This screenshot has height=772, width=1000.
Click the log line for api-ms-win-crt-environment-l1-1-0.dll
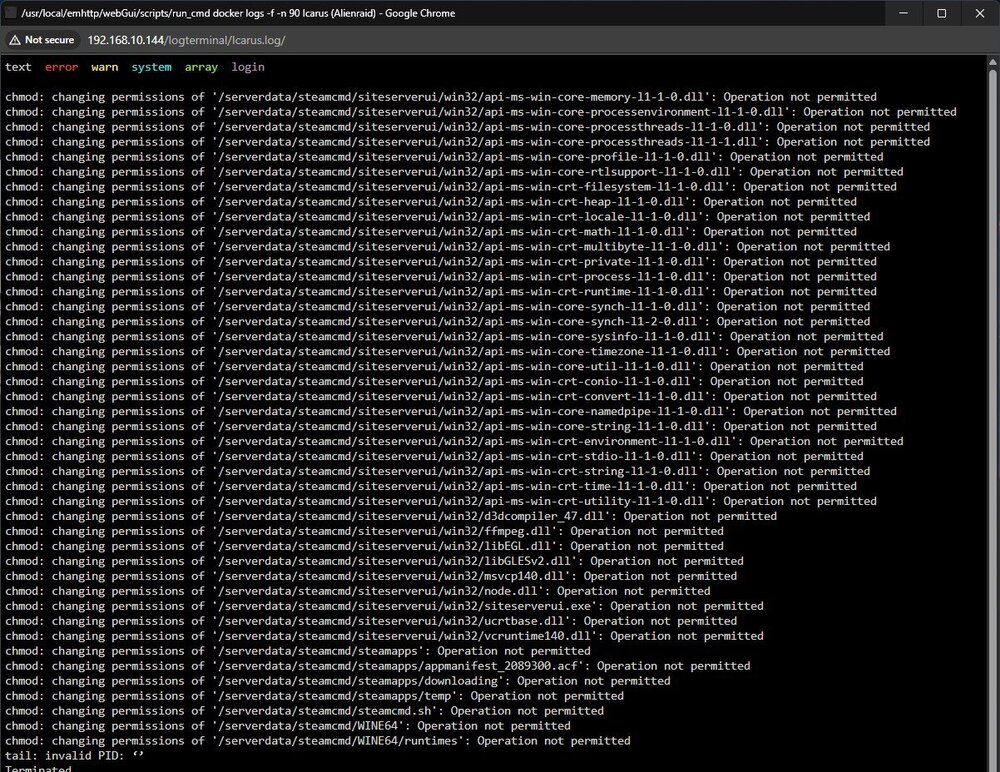tap(454, 442)
